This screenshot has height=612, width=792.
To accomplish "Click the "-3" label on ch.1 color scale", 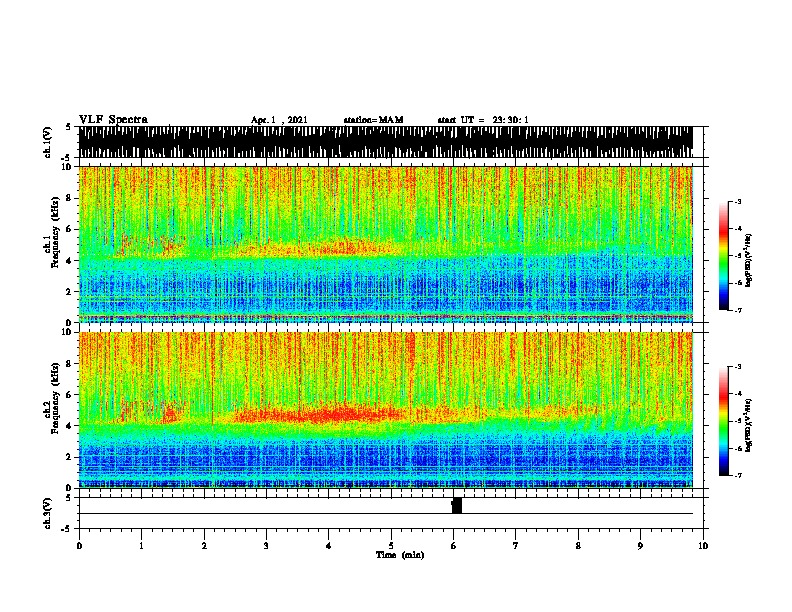I will 738,201.
